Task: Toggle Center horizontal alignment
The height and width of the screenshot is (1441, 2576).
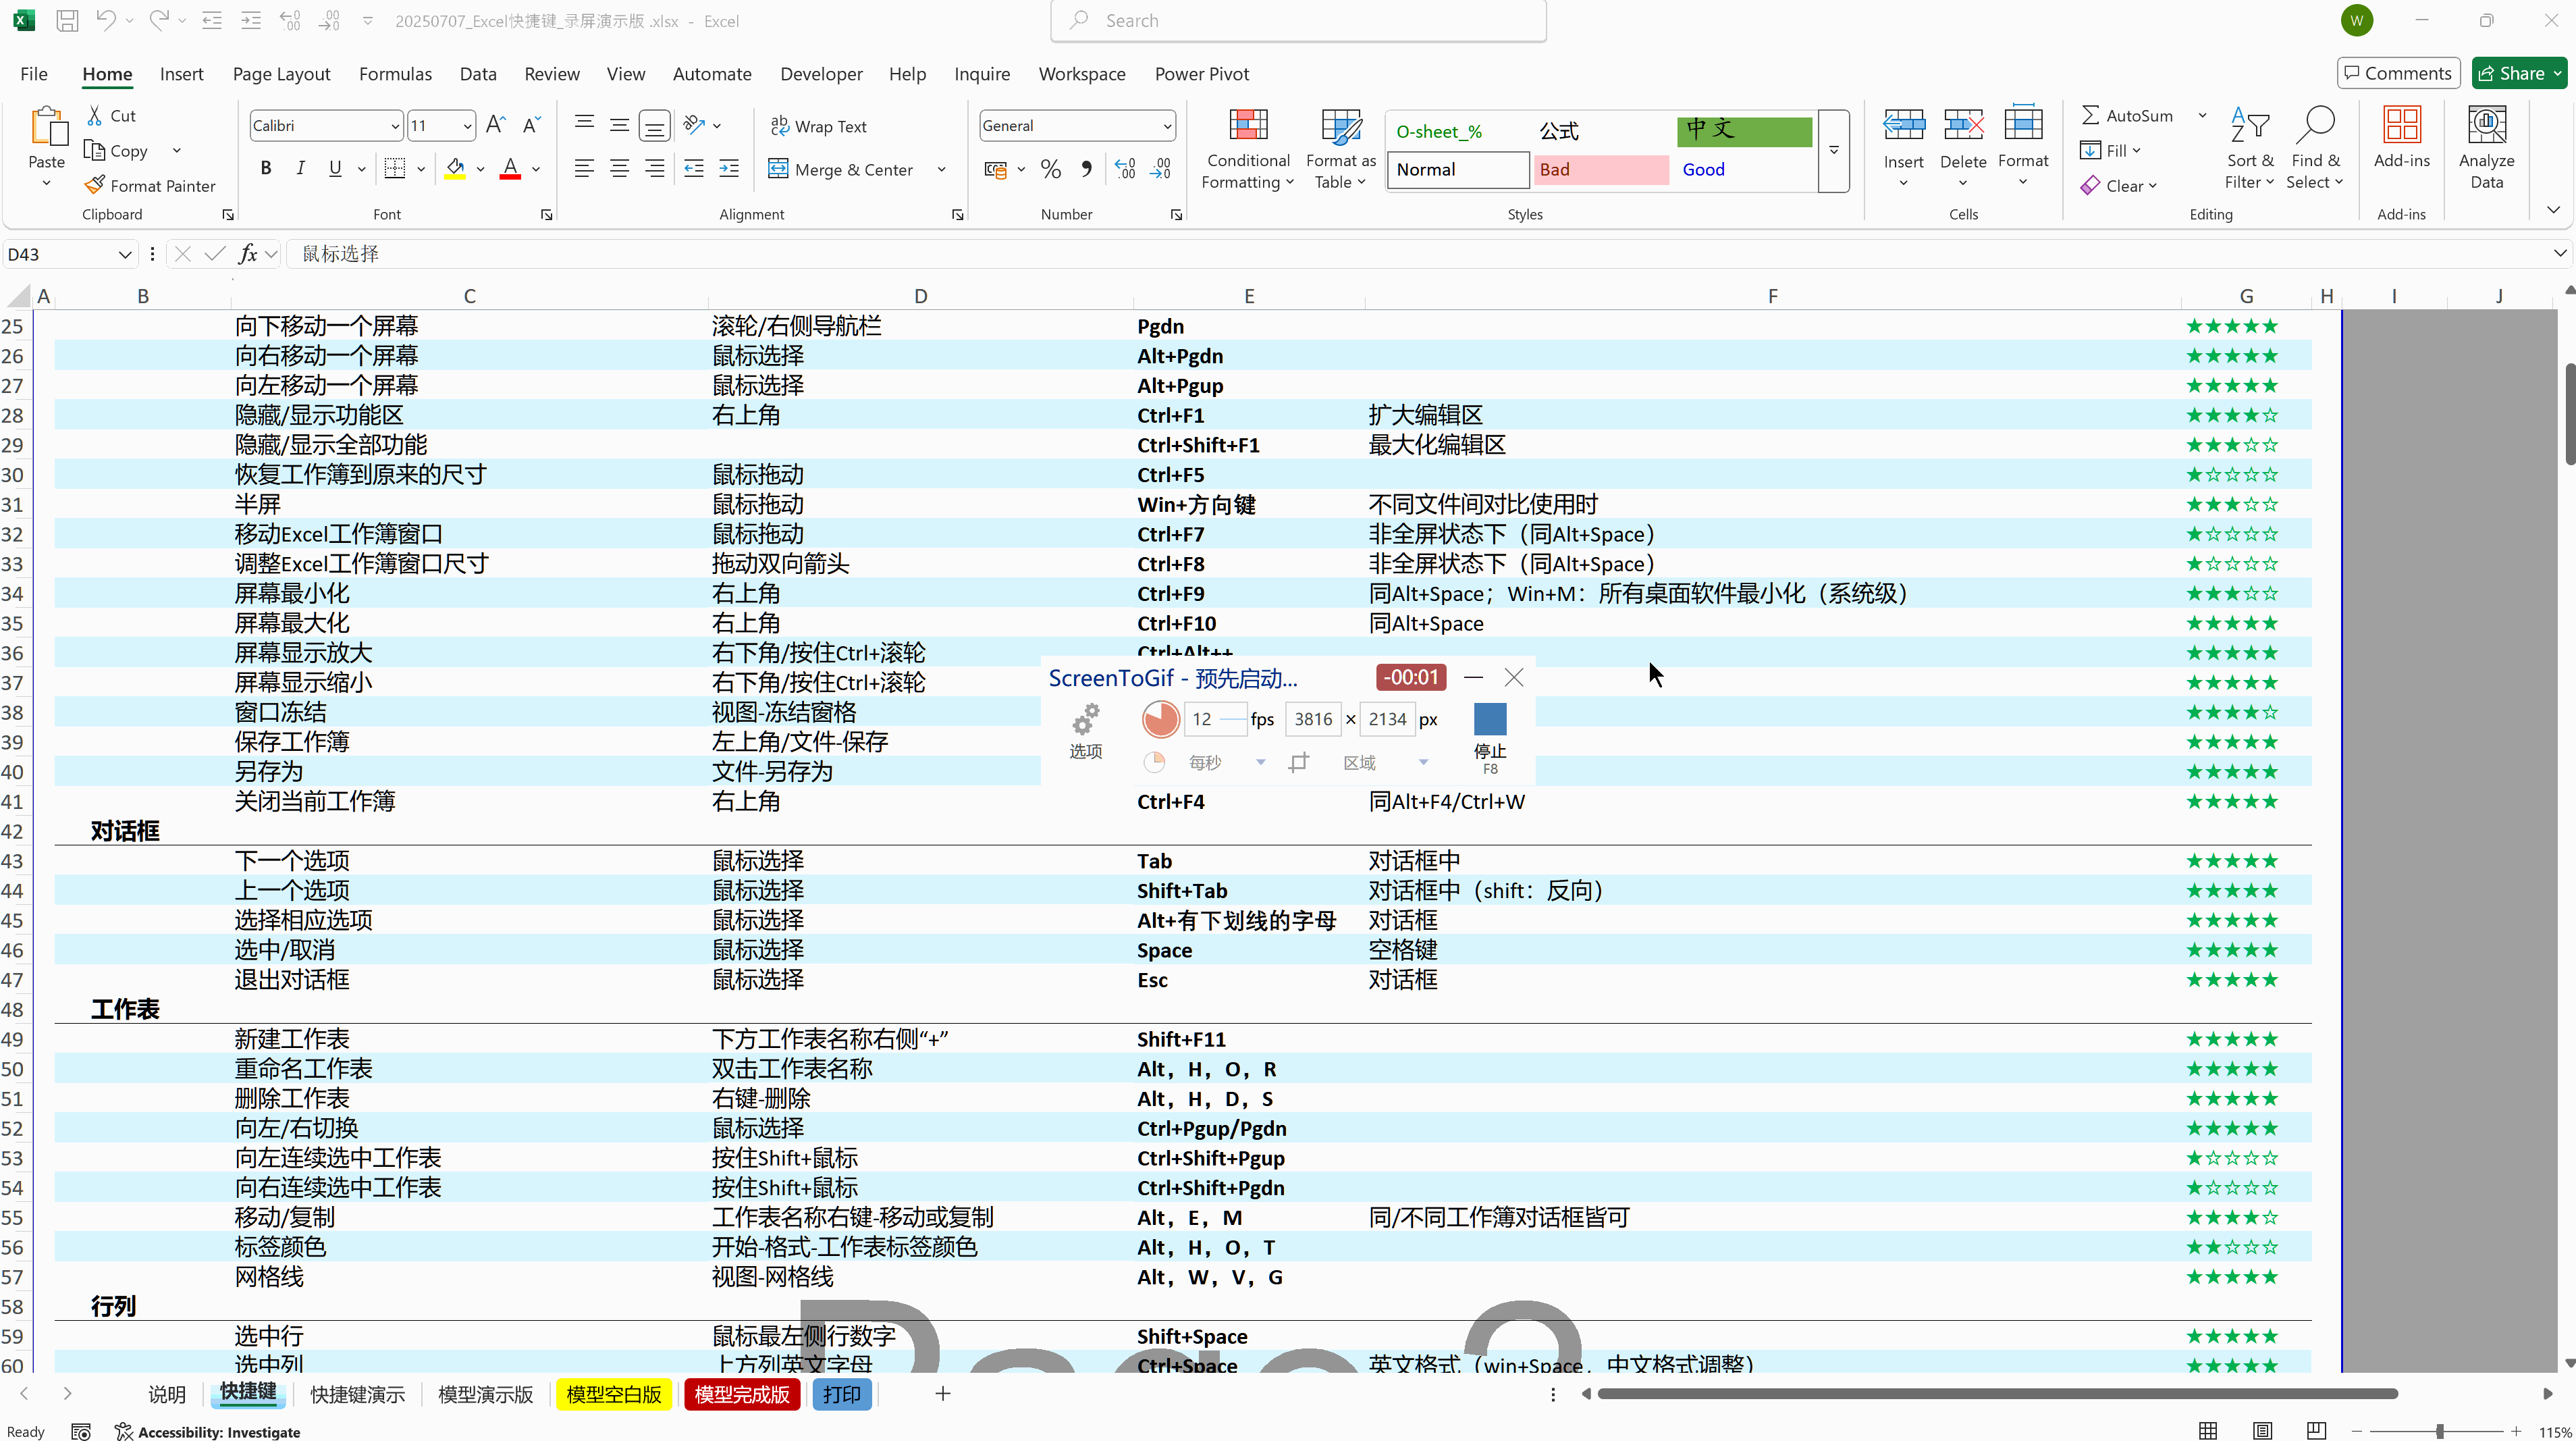Action: [619, 168]
